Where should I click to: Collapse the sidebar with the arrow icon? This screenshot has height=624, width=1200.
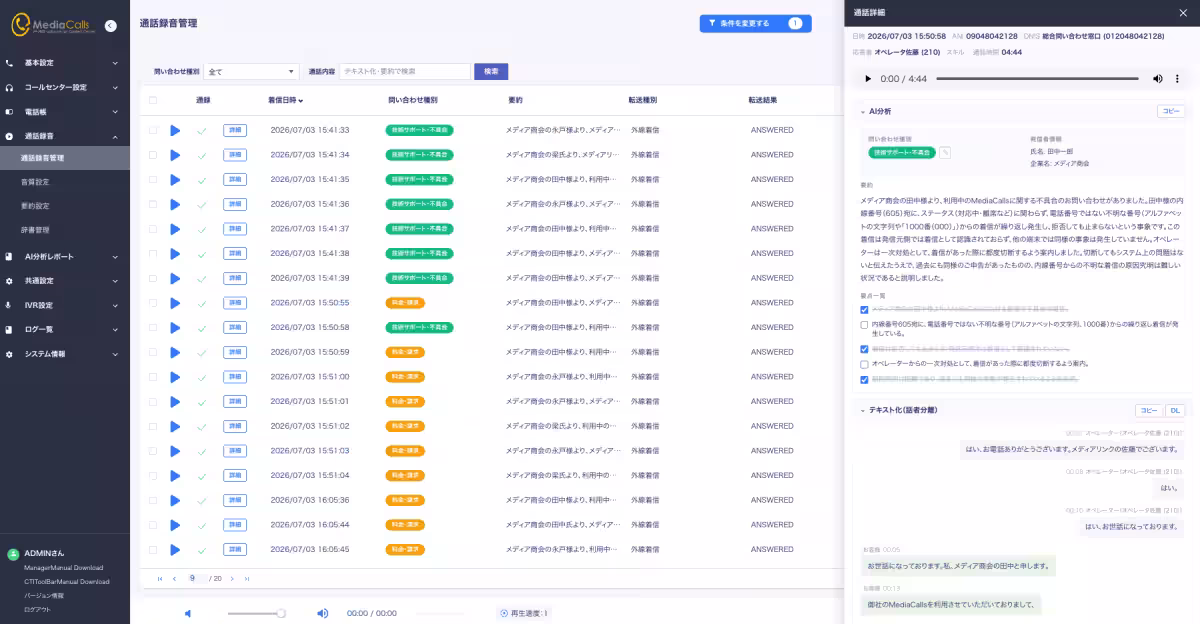110,26
